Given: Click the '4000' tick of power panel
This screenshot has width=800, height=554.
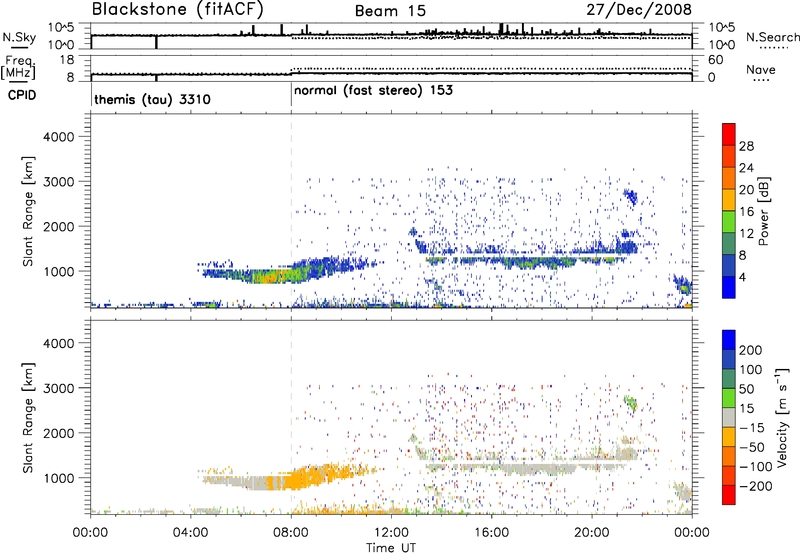Looking at the screenshot, I should coord(59,137).
